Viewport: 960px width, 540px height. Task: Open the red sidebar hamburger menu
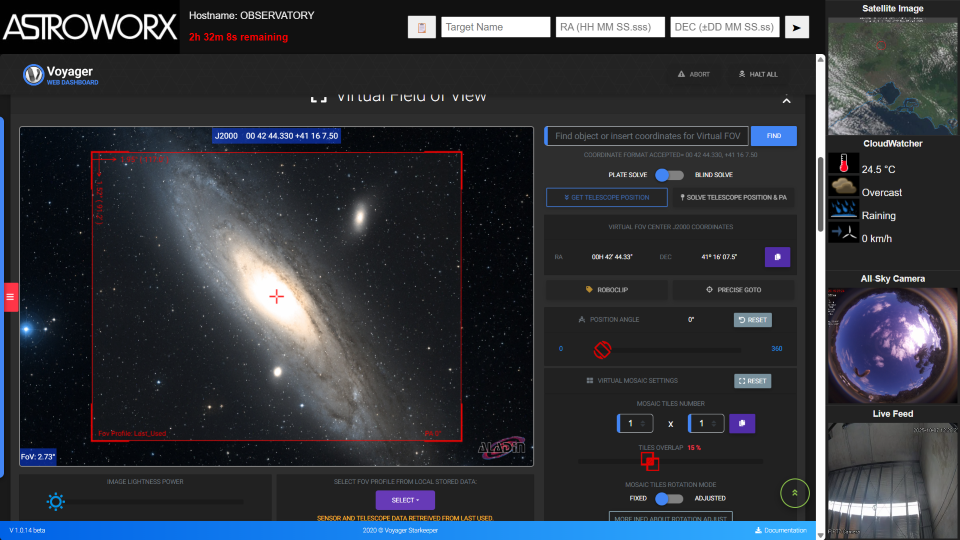(x=11, y=297)
